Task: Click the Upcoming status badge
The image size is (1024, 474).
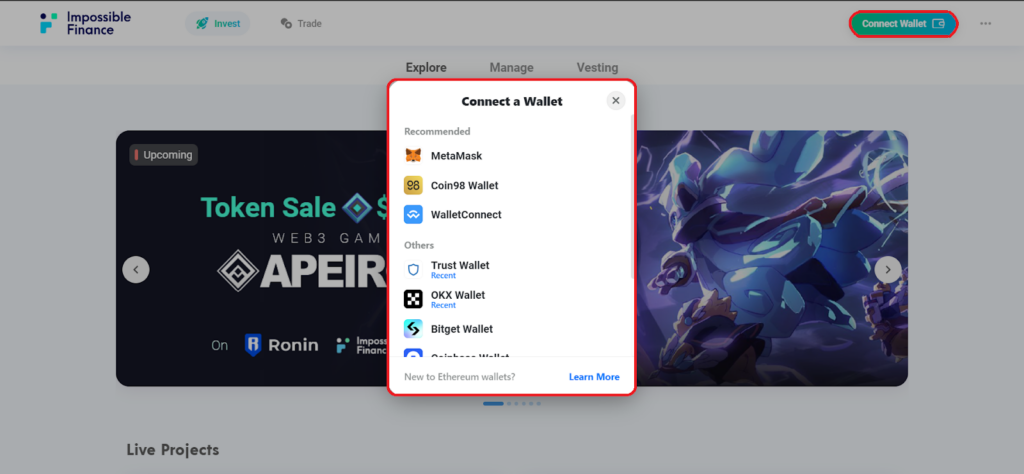Action: [163, 155]
